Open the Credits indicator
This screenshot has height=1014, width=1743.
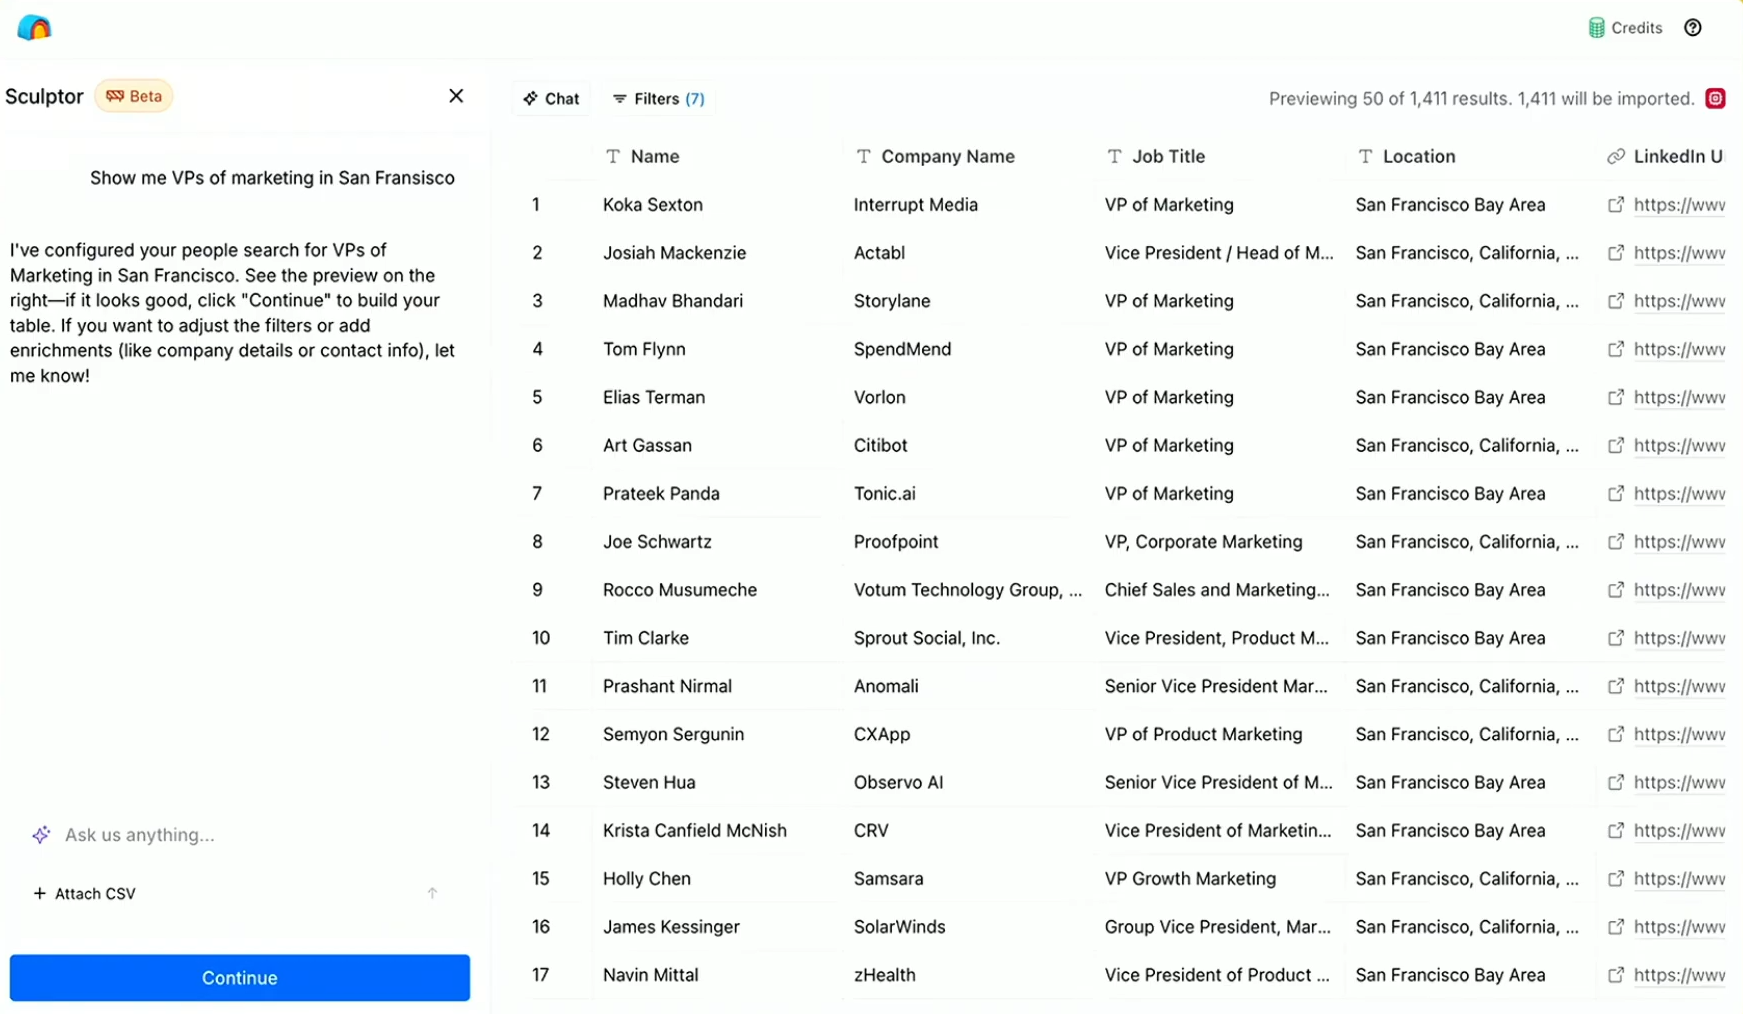pyautogui.click(x=1625, y=28)
